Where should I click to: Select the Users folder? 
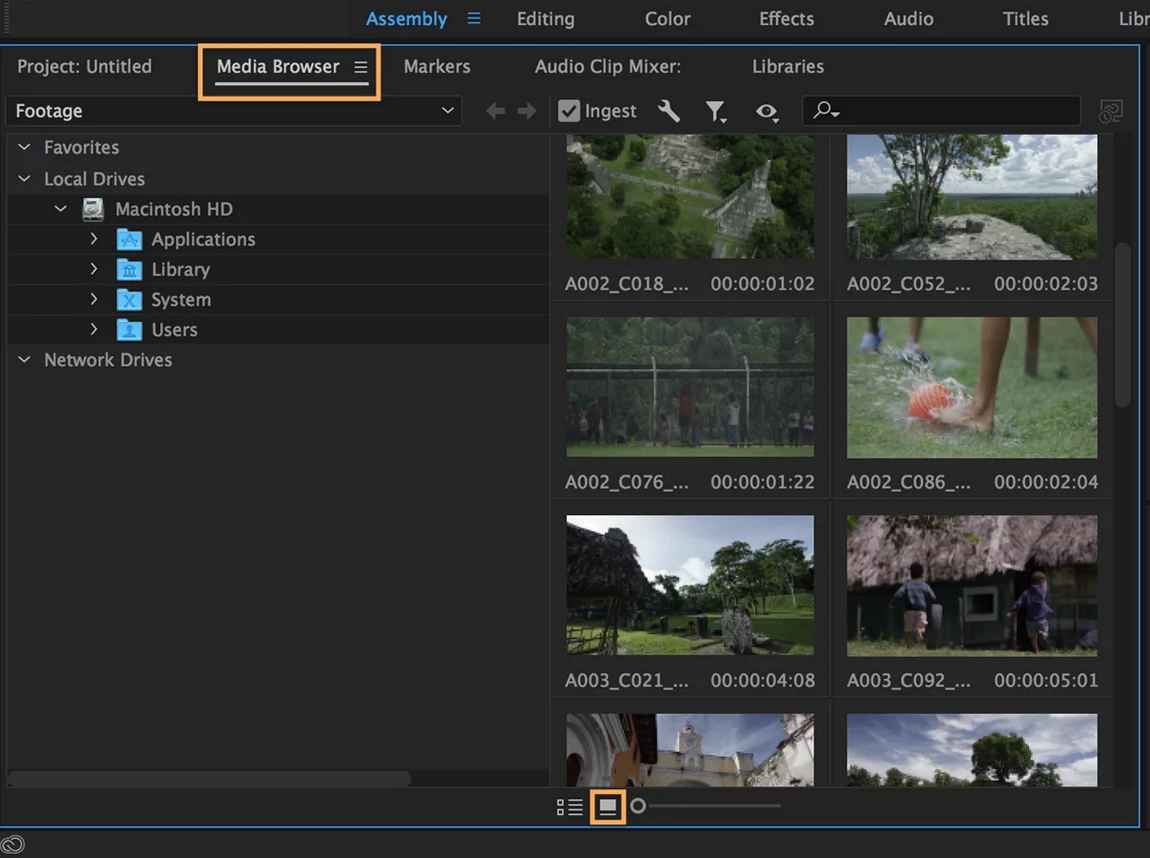(x=175, y=329)
